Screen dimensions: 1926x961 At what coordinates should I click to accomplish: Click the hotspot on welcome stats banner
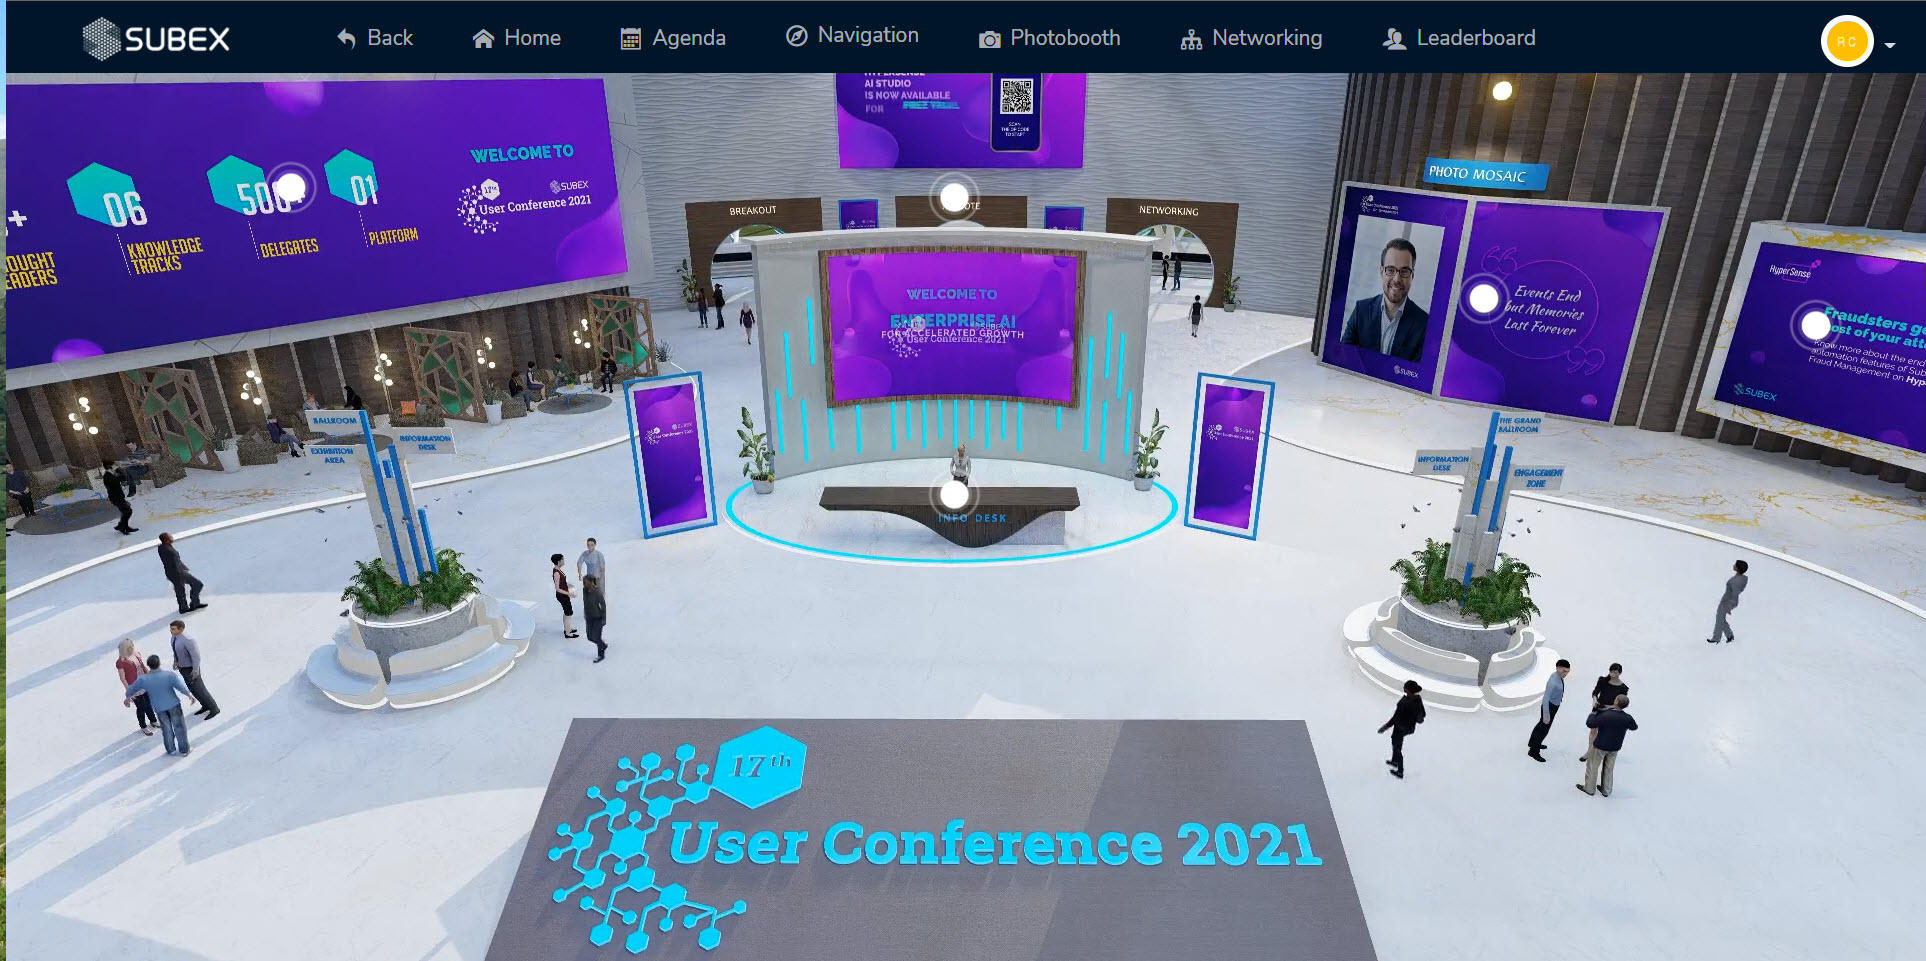pos(290,187)
